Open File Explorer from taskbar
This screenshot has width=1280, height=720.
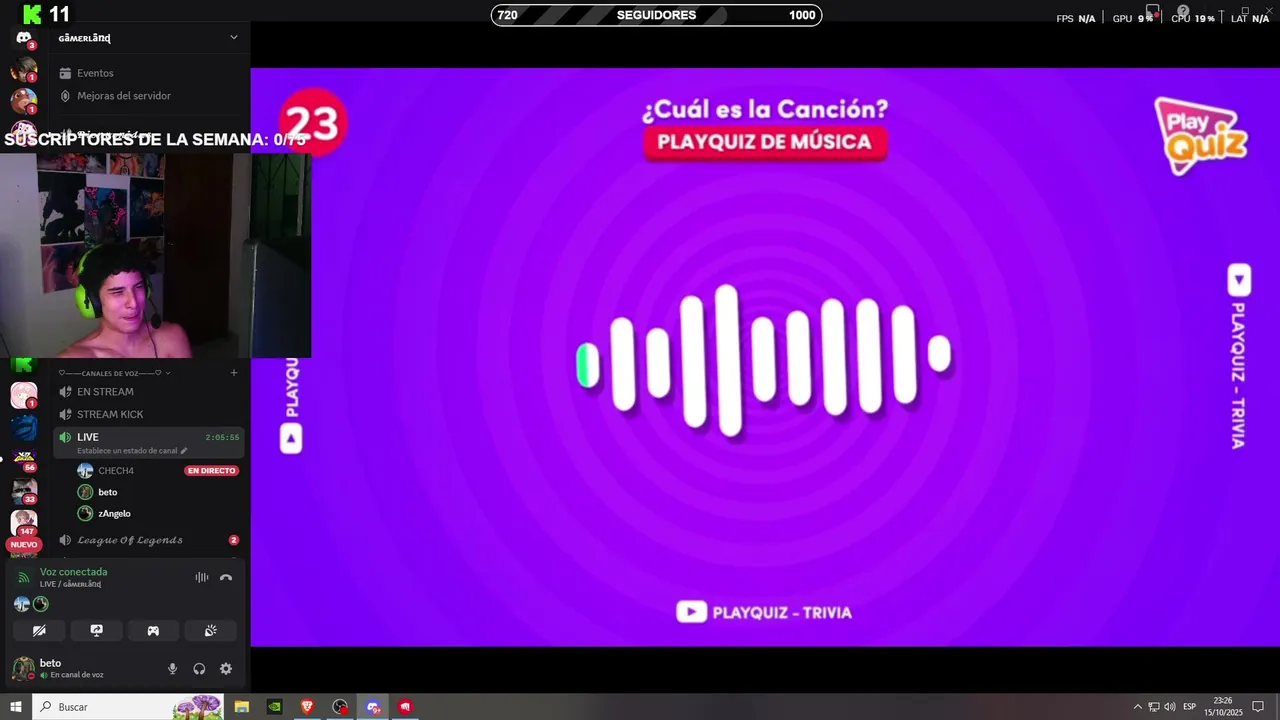pyautogui.click(x=241, y=706)
